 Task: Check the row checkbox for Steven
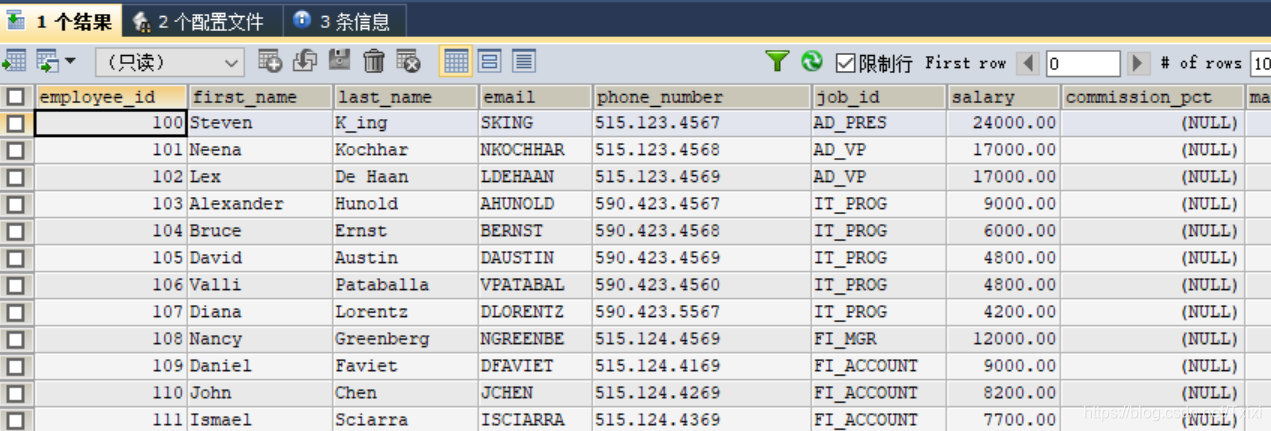16,124
